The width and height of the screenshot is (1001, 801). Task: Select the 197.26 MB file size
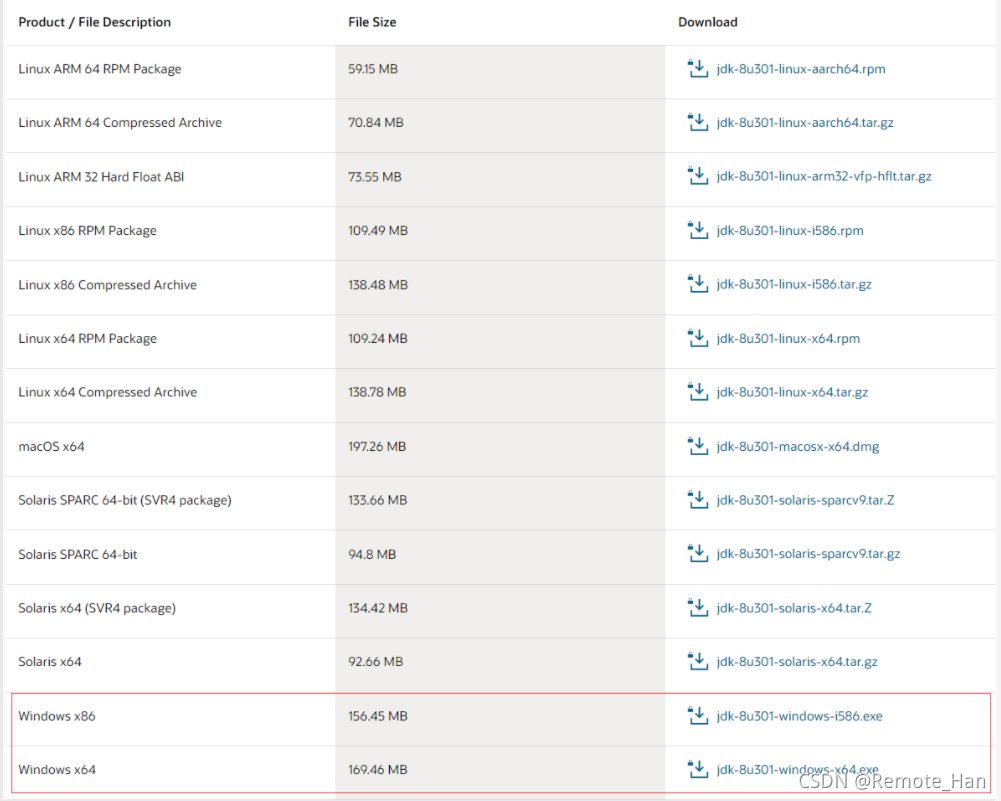click(x=377, y=446)
